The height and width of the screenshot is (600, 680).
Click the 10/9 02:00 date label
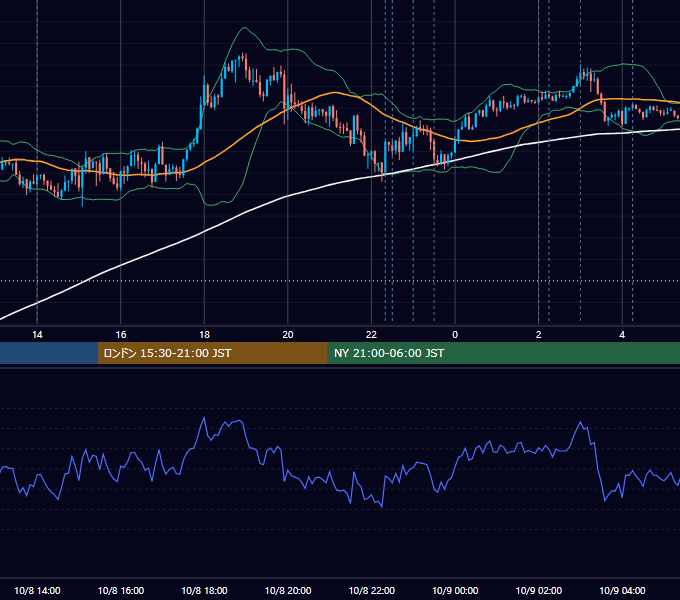539,590
